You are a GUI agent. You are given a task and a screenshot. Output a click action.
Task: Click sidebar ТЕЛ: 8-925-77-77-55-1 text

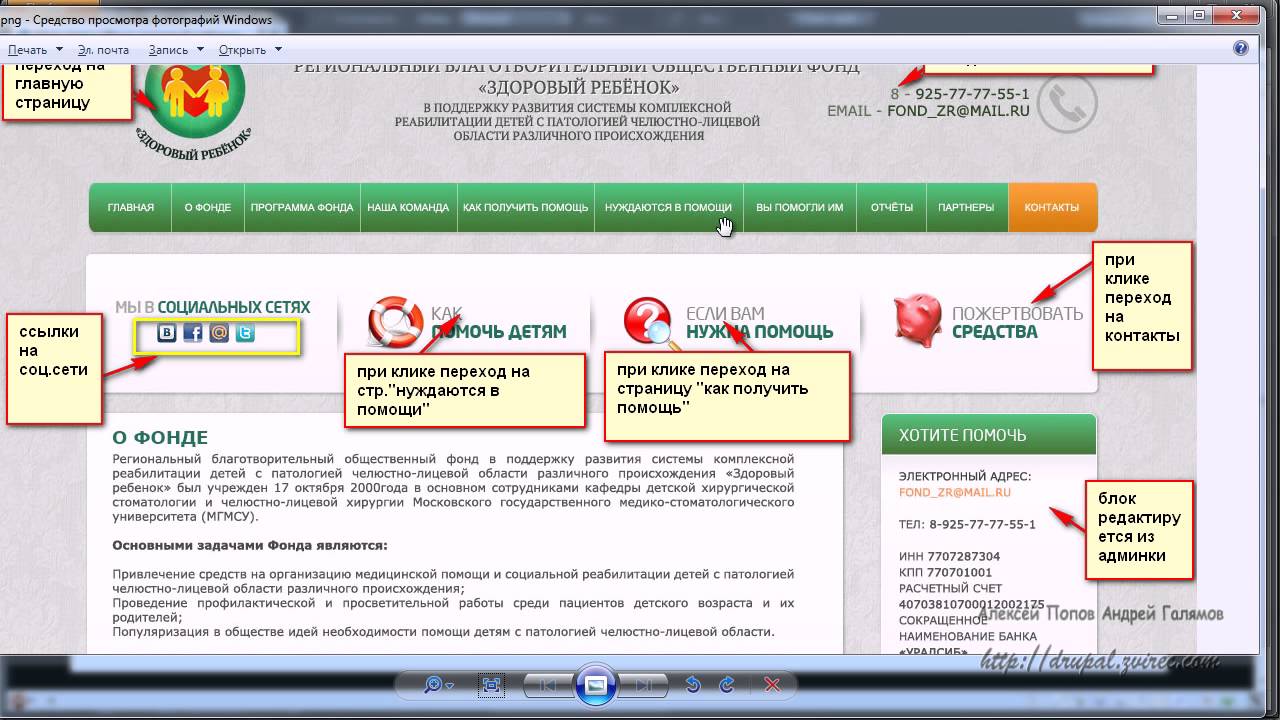[x=967, y=524]
